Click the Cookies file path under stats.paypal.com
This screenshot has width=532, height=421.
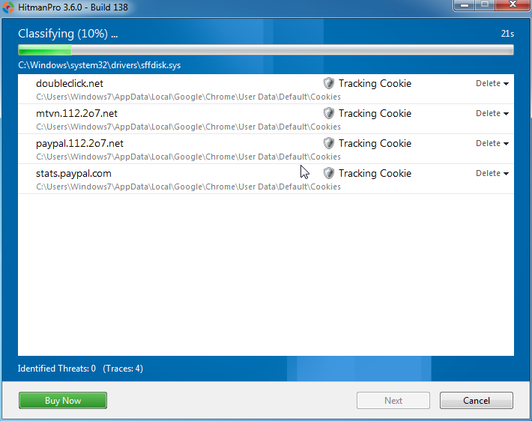coord(188,187)
